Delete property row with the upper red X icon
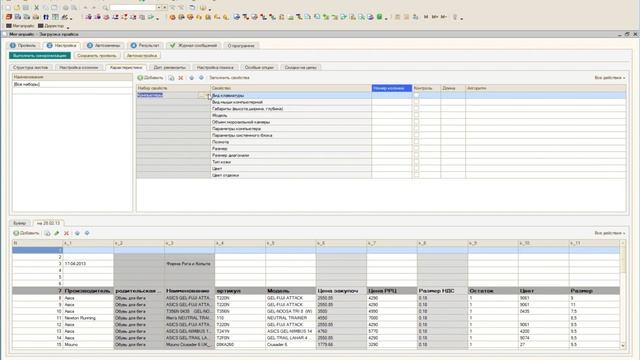Image resolution: width=640 pixels, height=360 pixels. [181, 78]
